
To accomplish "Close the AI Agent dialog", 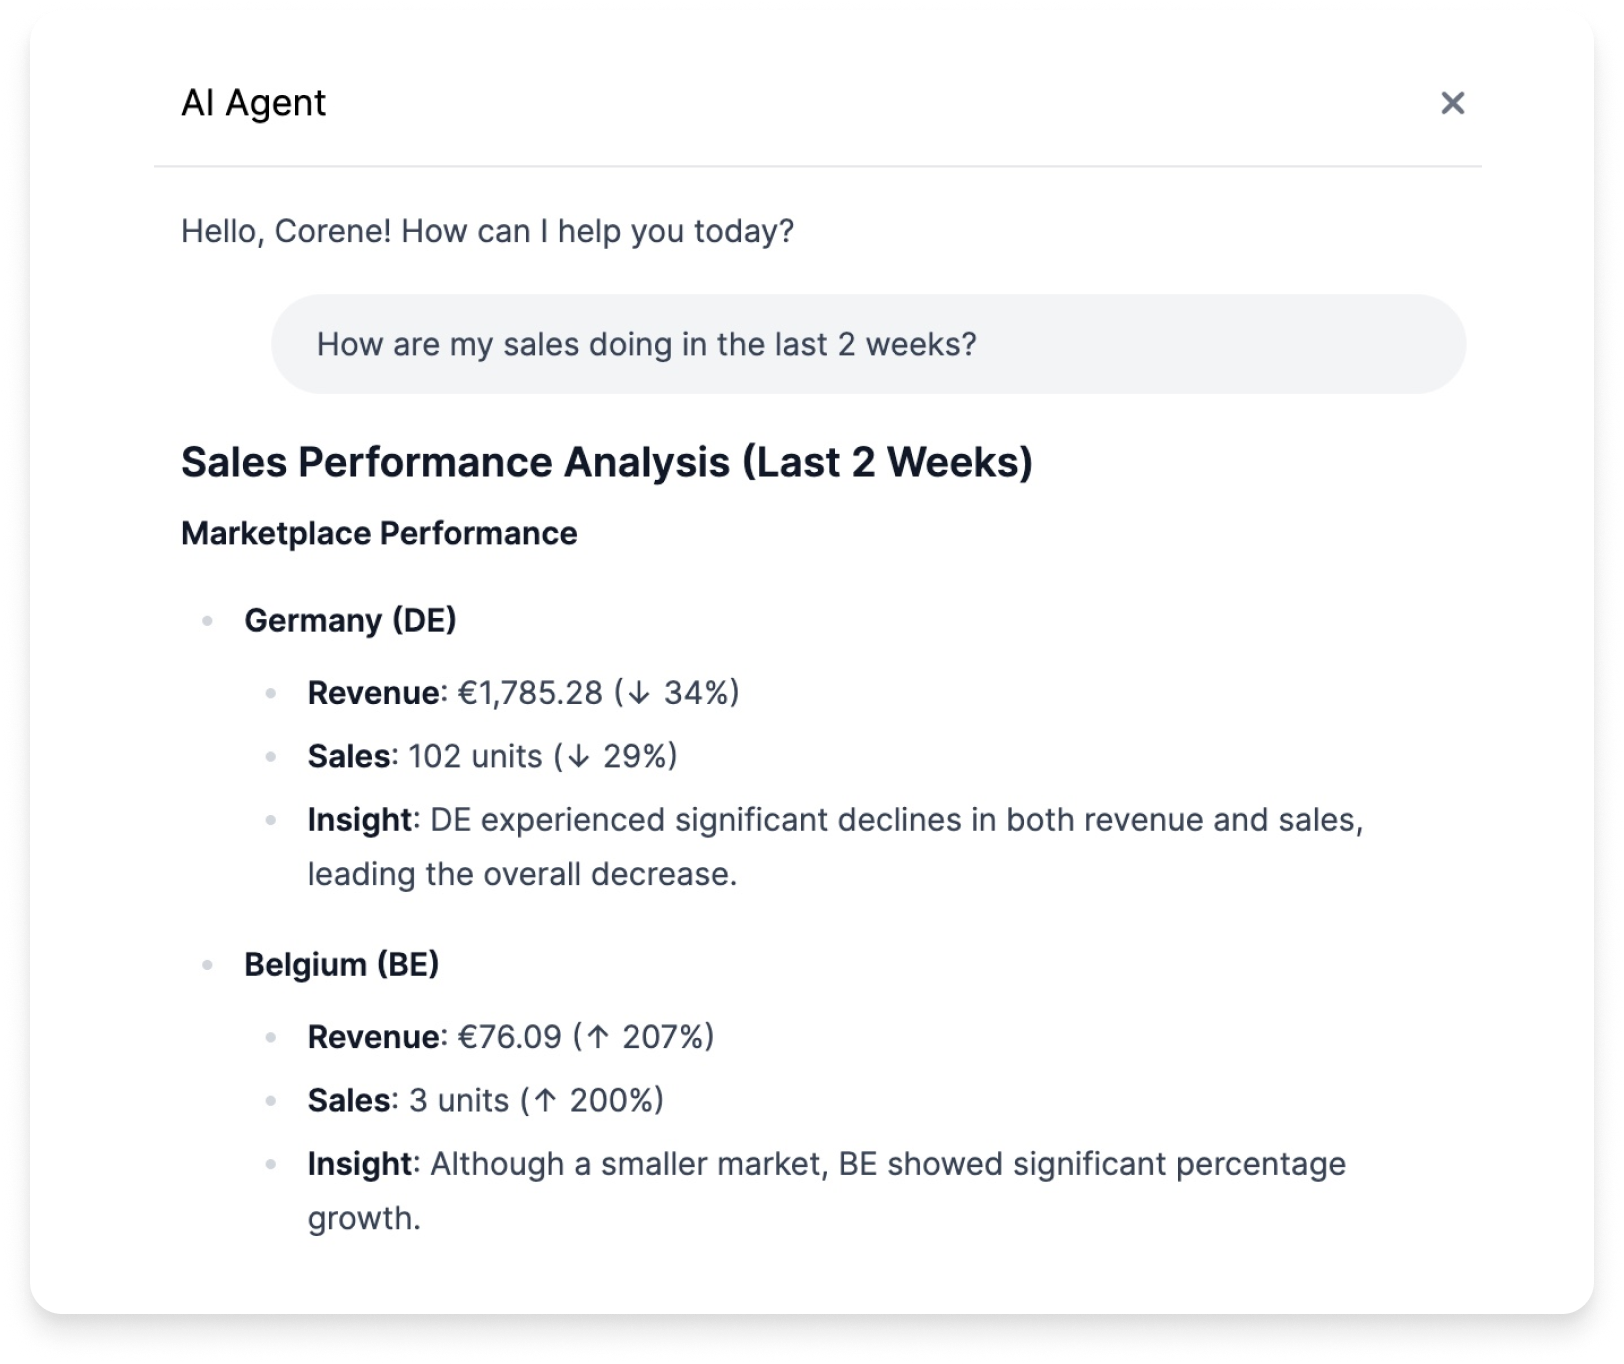I will tap(1452, 103).
